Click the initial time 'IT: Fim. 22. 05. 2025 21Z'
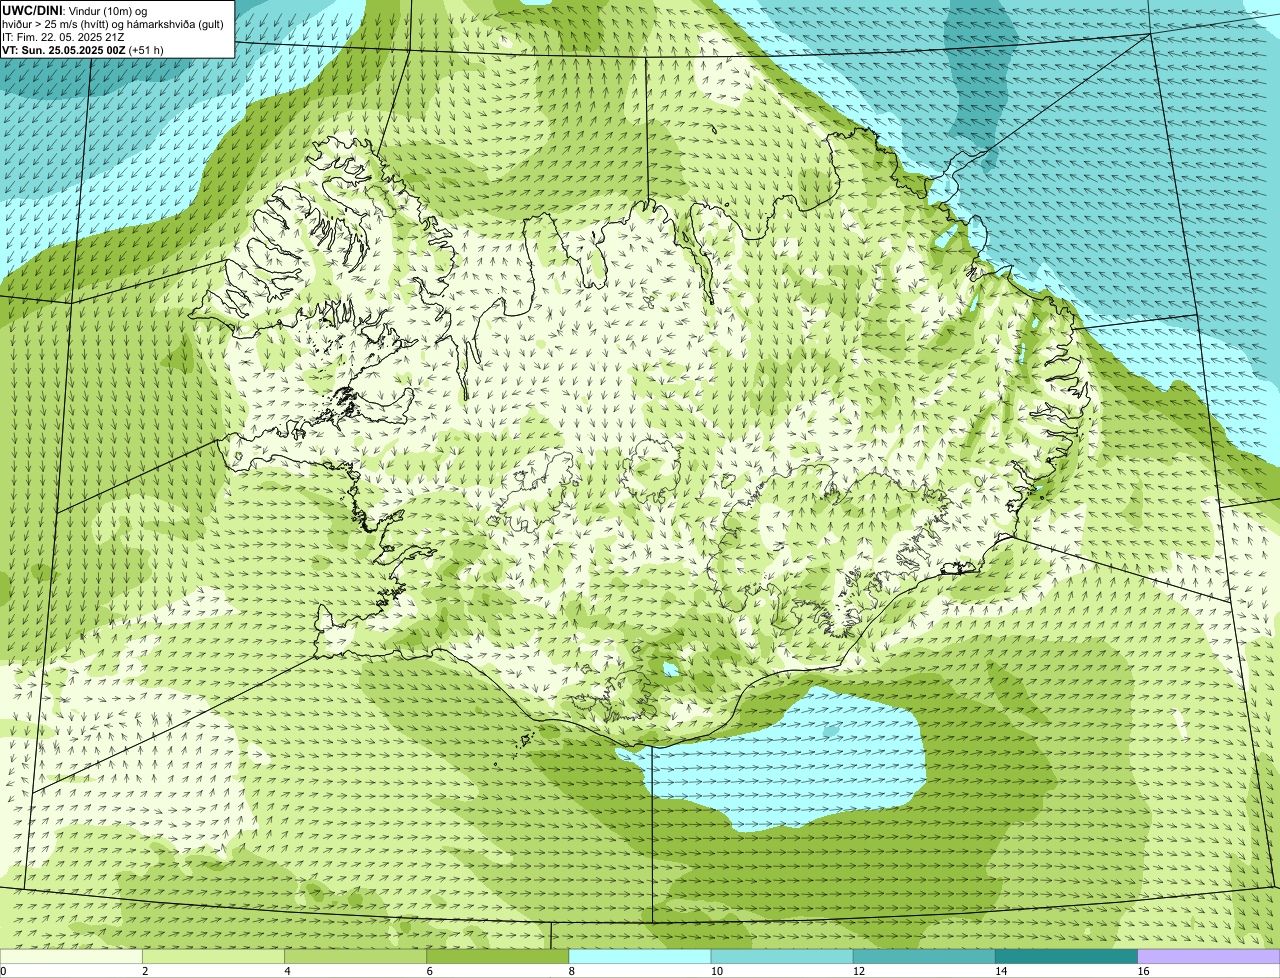The width and height of the screenshot is (1280, 978). 63,36
